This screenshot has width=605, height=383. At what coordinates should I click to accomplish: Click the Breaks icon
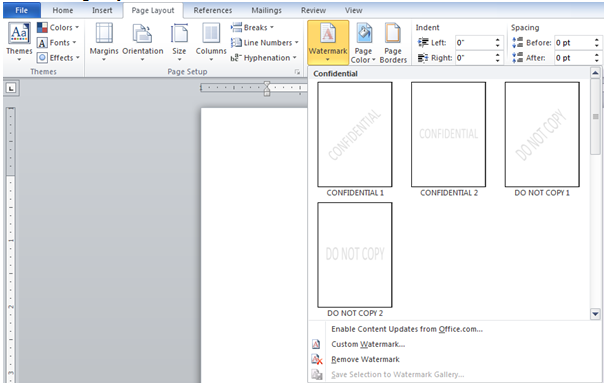click(x=236, y=27)
